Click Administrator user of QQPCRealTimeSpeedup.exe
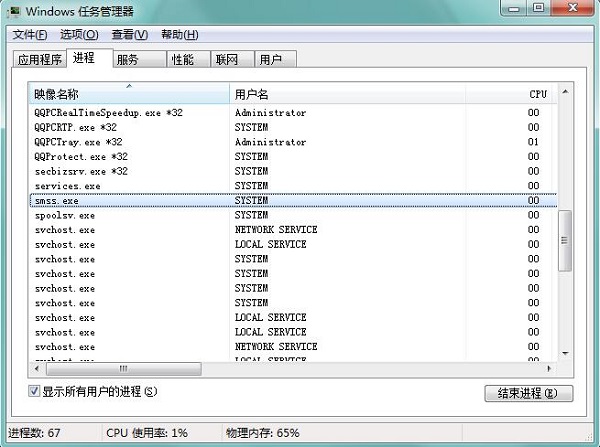 tap(270, 113)
